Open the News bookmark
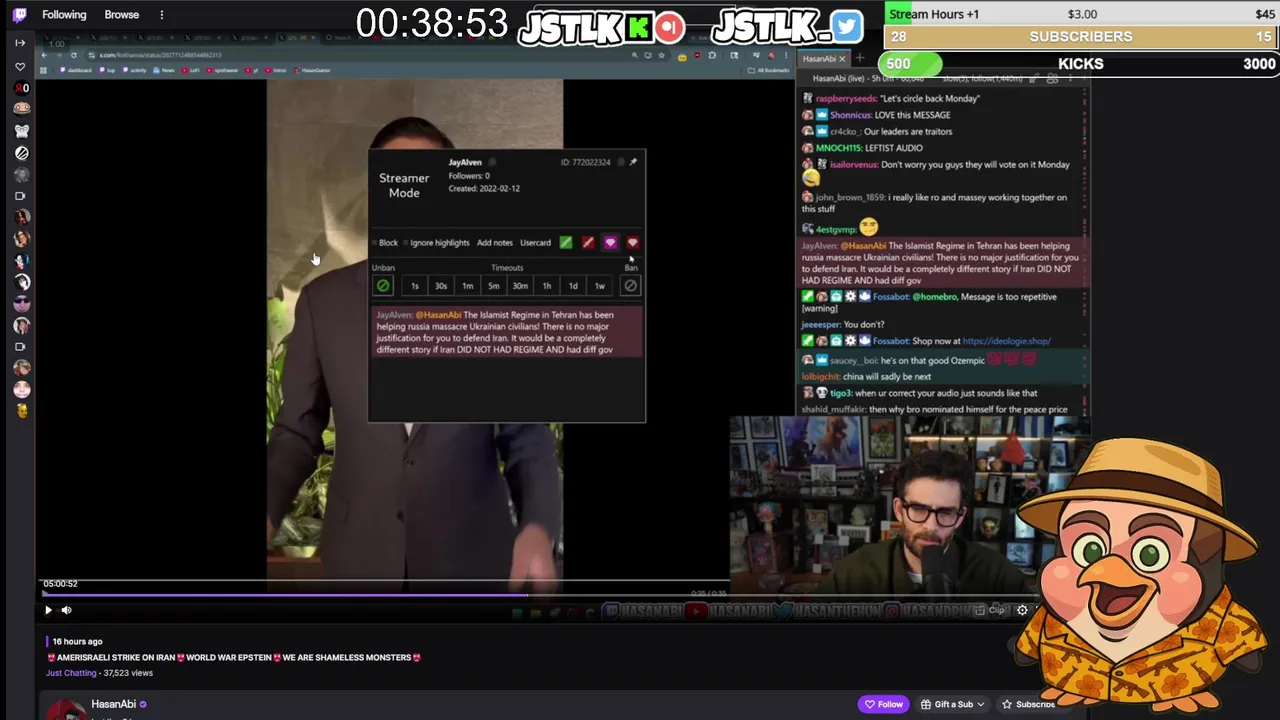 click(164, 71)
